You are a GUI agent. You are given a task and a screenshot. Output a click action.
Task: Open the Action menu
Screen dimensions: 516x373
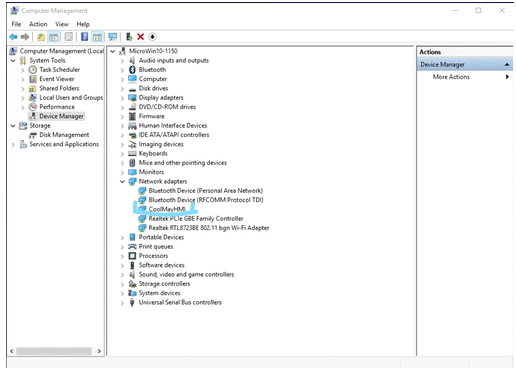tap(38, 24)
